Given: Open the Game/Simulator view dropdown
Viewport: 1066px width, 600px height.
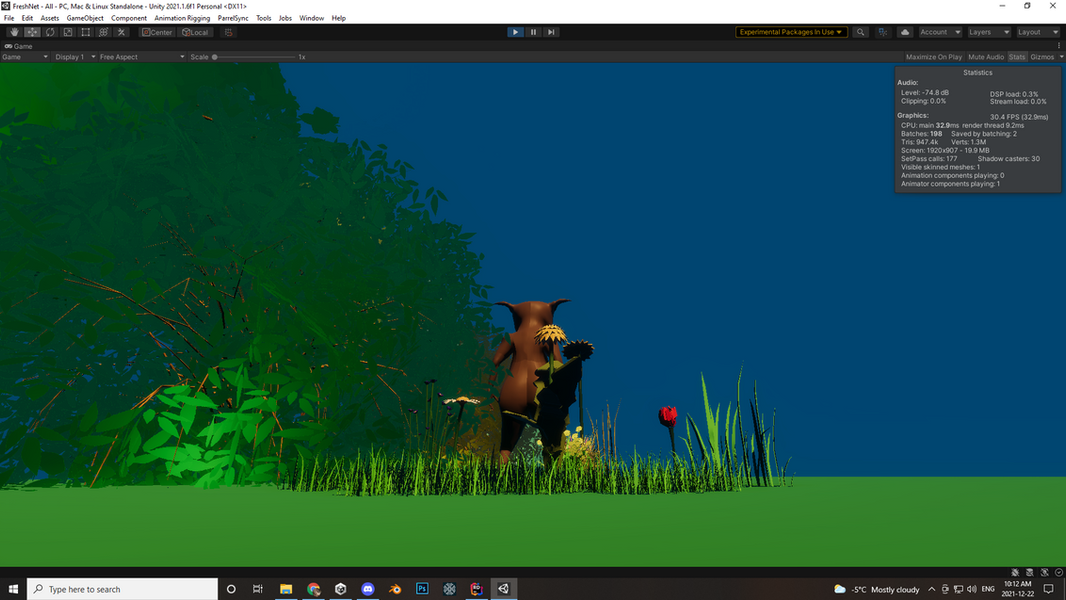Looking at the screenshot, I should pyautogui.click(x=25, y=57).
